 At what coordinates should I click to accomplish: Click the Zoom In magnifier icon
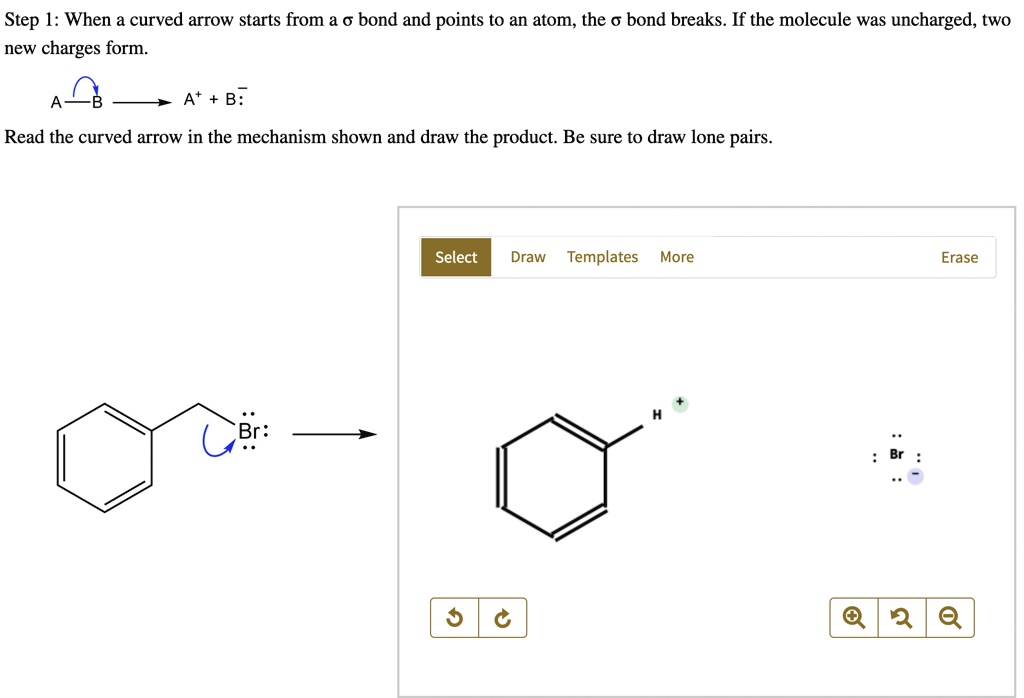(853, 617)
